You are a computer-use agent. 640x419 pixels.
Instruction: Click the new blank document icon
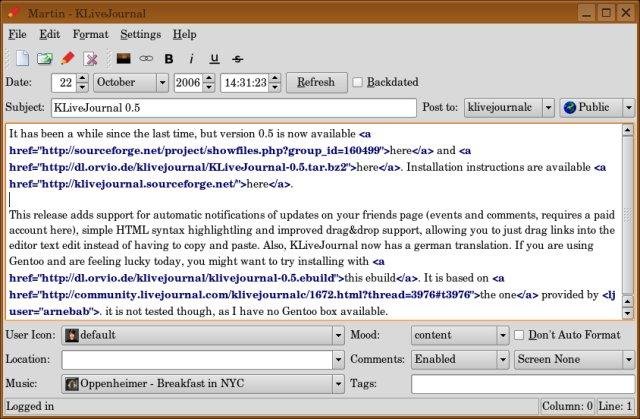tap(22, 58)
